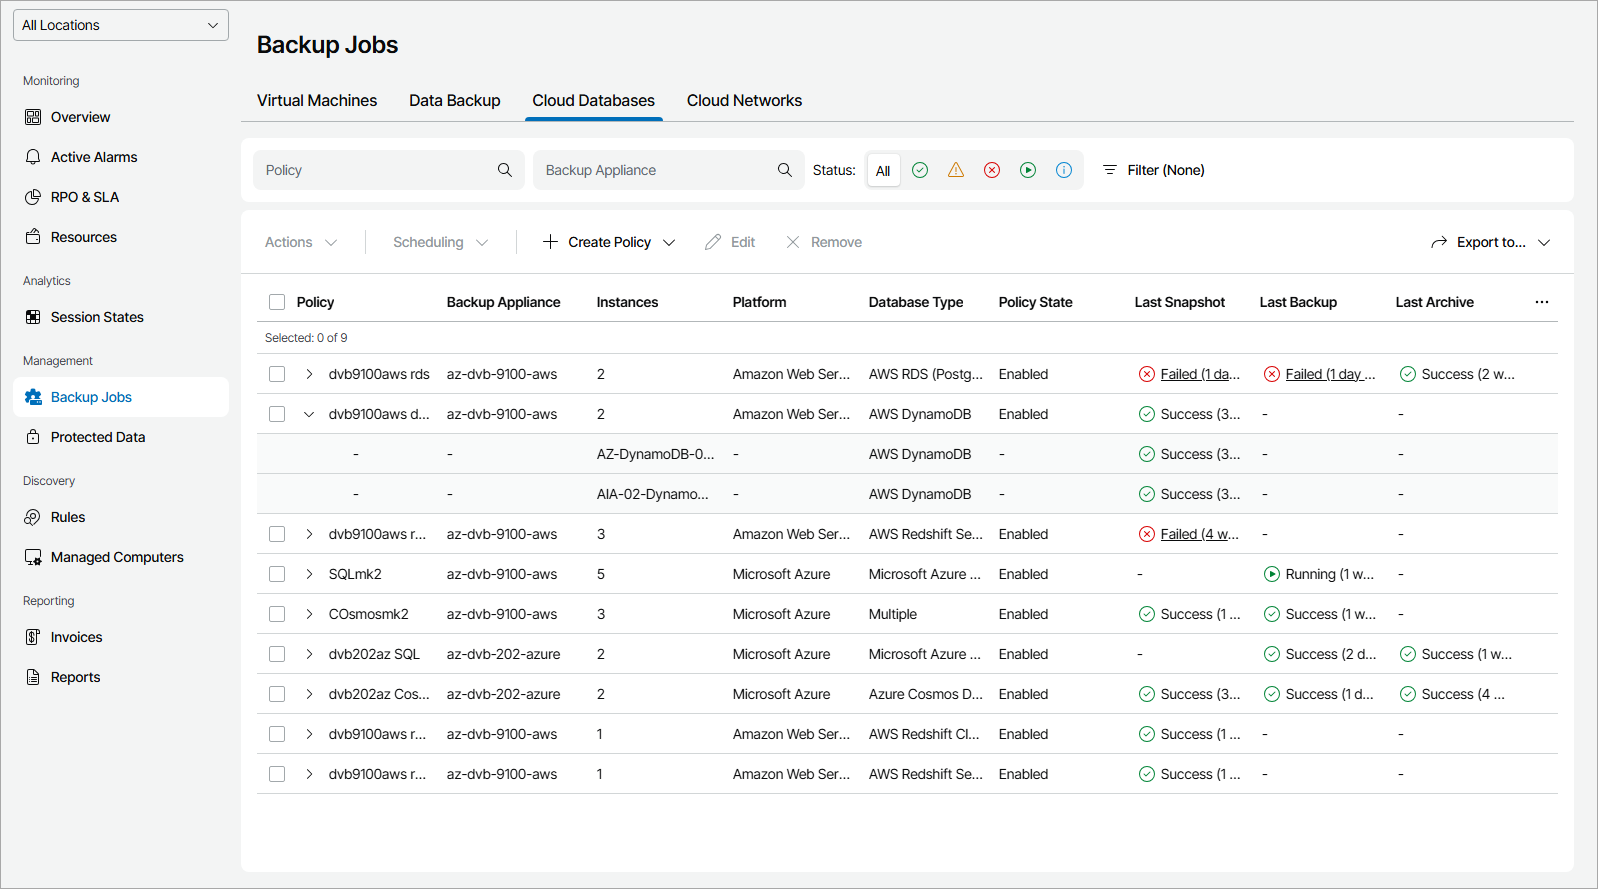Screen dimensions: 1598x889
Task: Open the All Locations dropdown
Action: (x=121, y=25)
